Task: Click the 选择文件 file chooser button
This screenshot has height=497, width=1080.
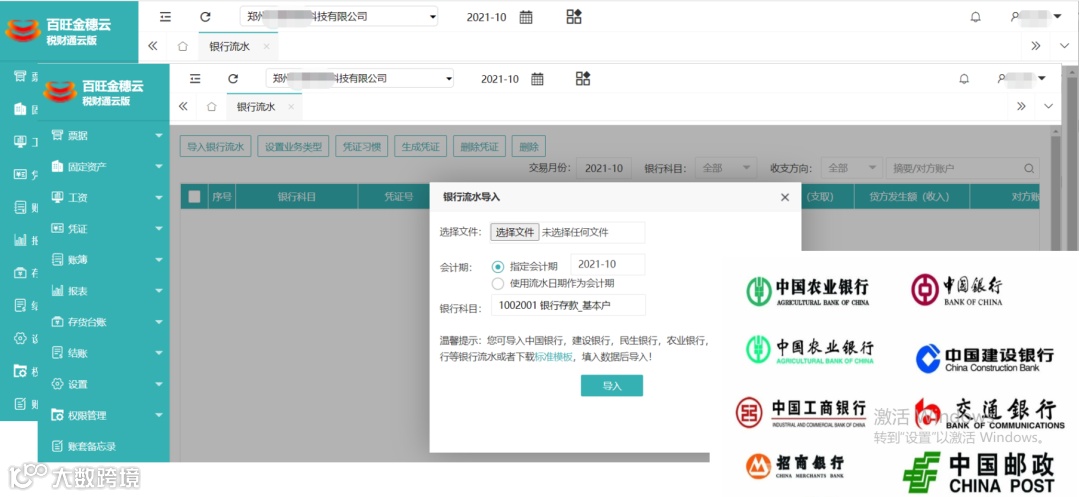Action: click(515, 233)
